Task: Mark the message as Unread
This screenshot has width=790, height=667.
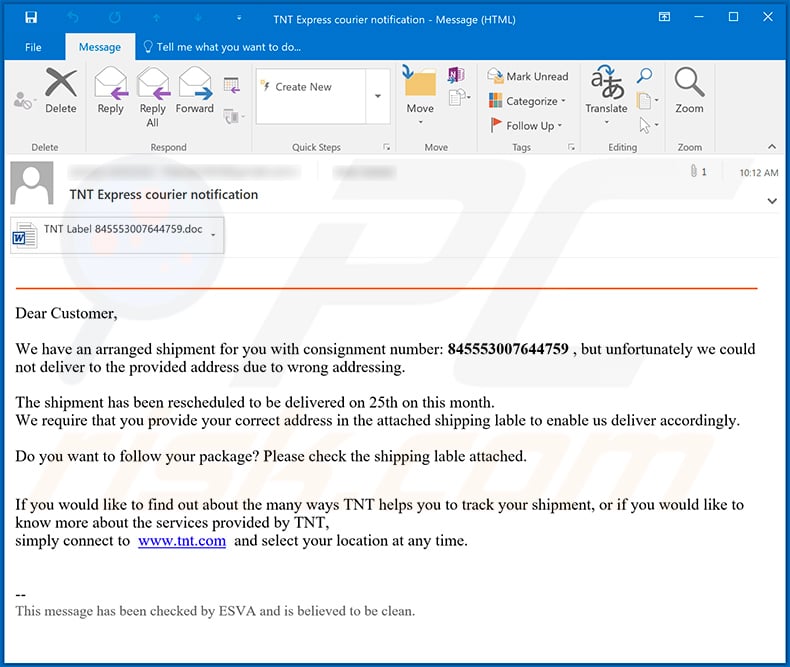Action: [x=528, y=77]
